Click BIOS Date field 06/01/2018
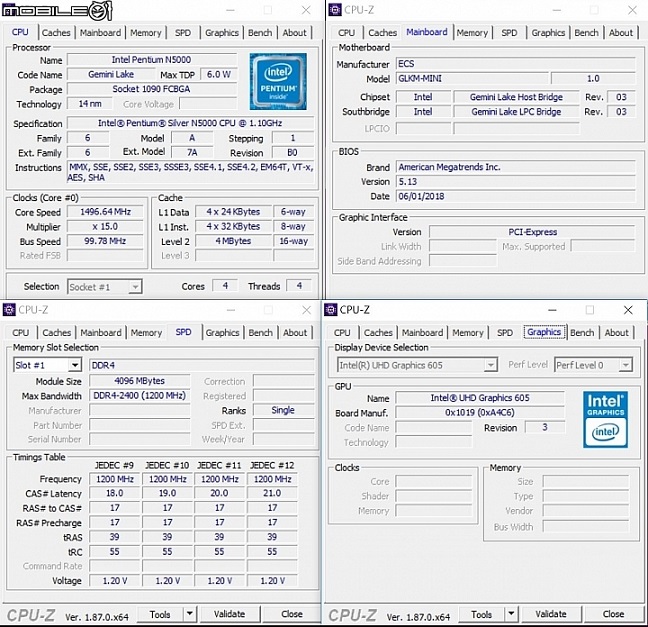 pos(515,196)
